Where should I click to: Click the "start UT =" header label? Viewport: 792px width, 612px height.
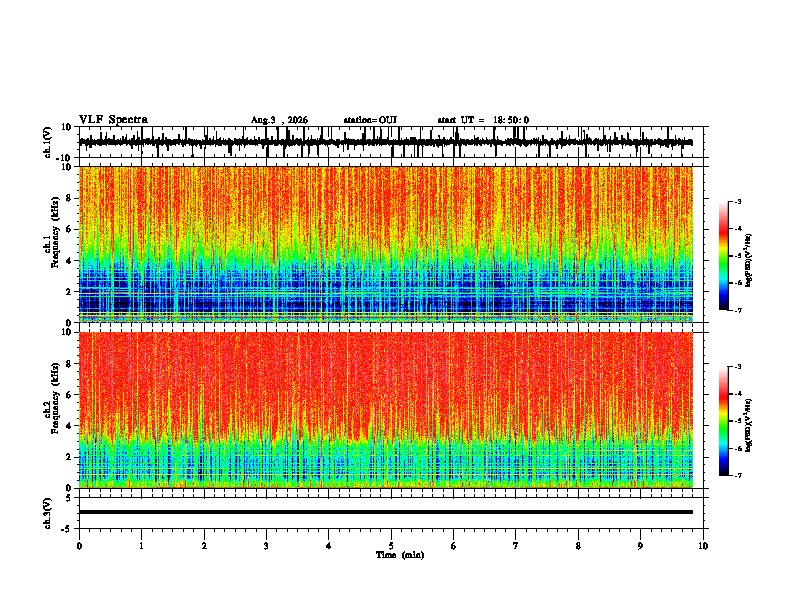tap(461, 120)
